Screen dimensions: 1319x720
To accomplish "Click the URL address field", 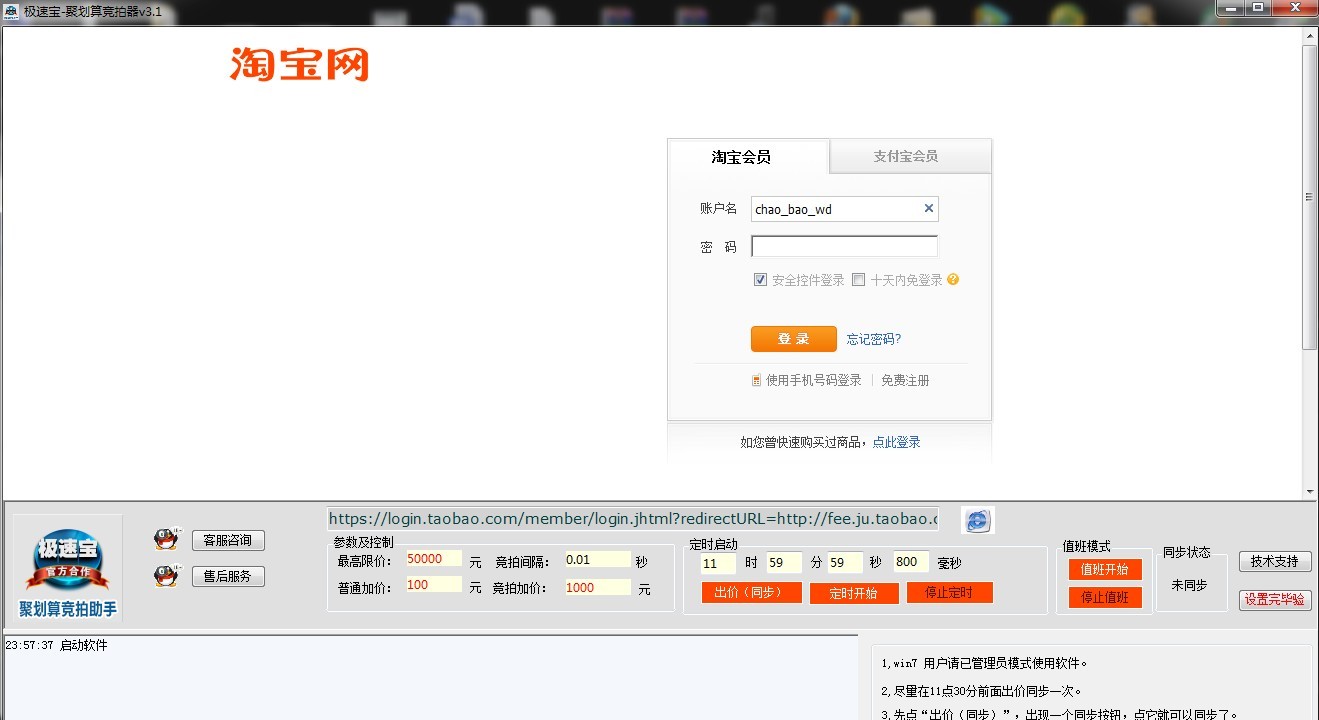I will [634, 519].
